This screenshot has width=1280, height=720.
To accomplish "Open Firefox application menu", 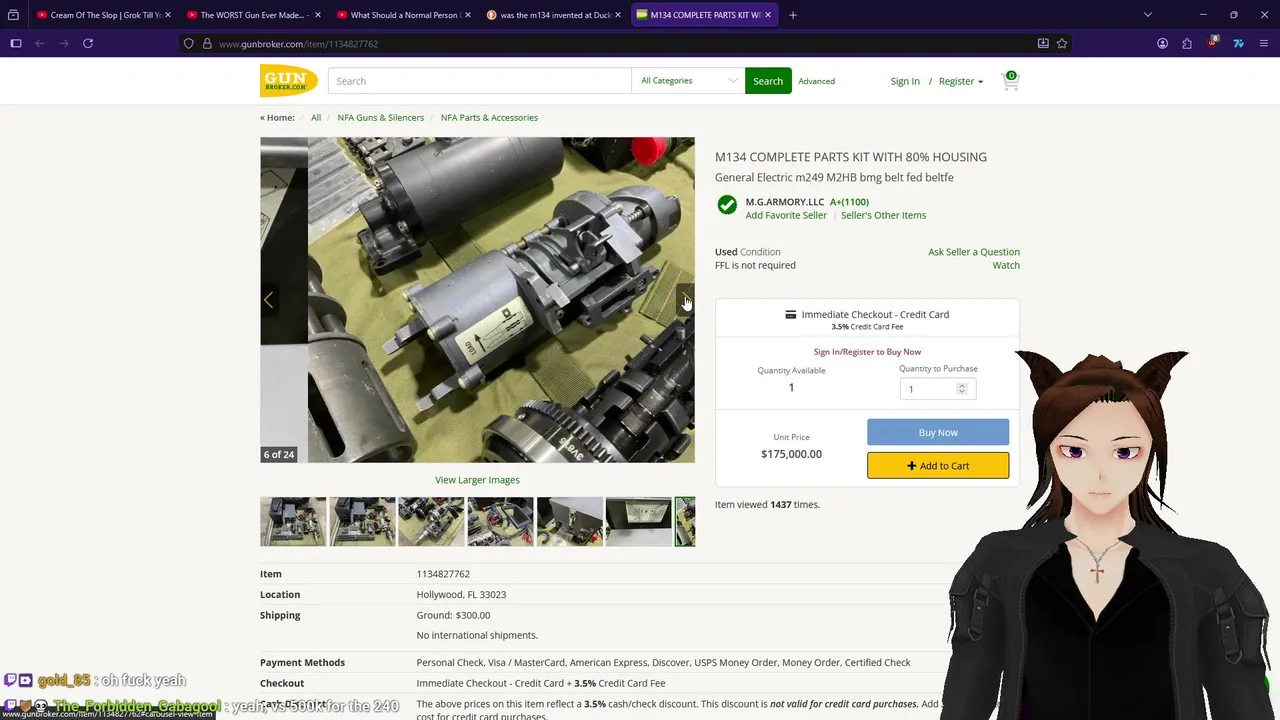I will (x=1264, y=43).
